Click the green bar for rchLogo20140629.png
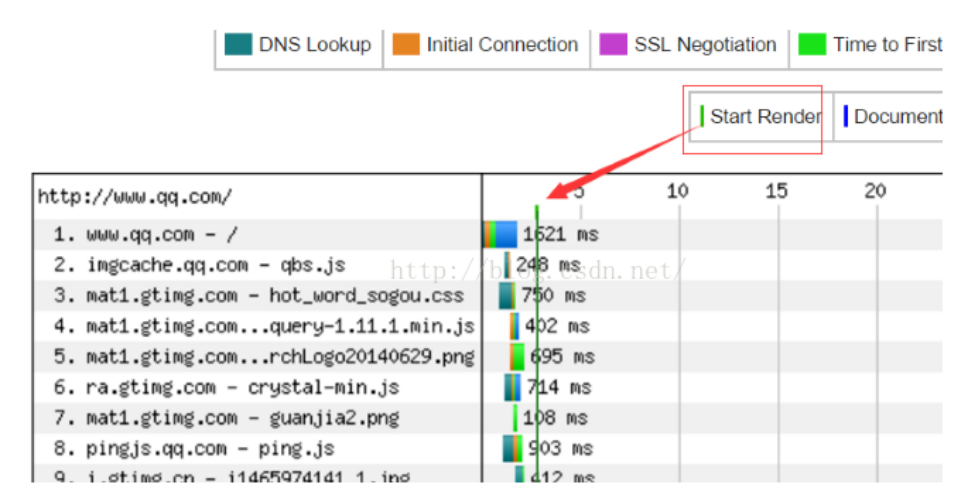The width and height of the screenshot is (963, 504). [517, 357]
